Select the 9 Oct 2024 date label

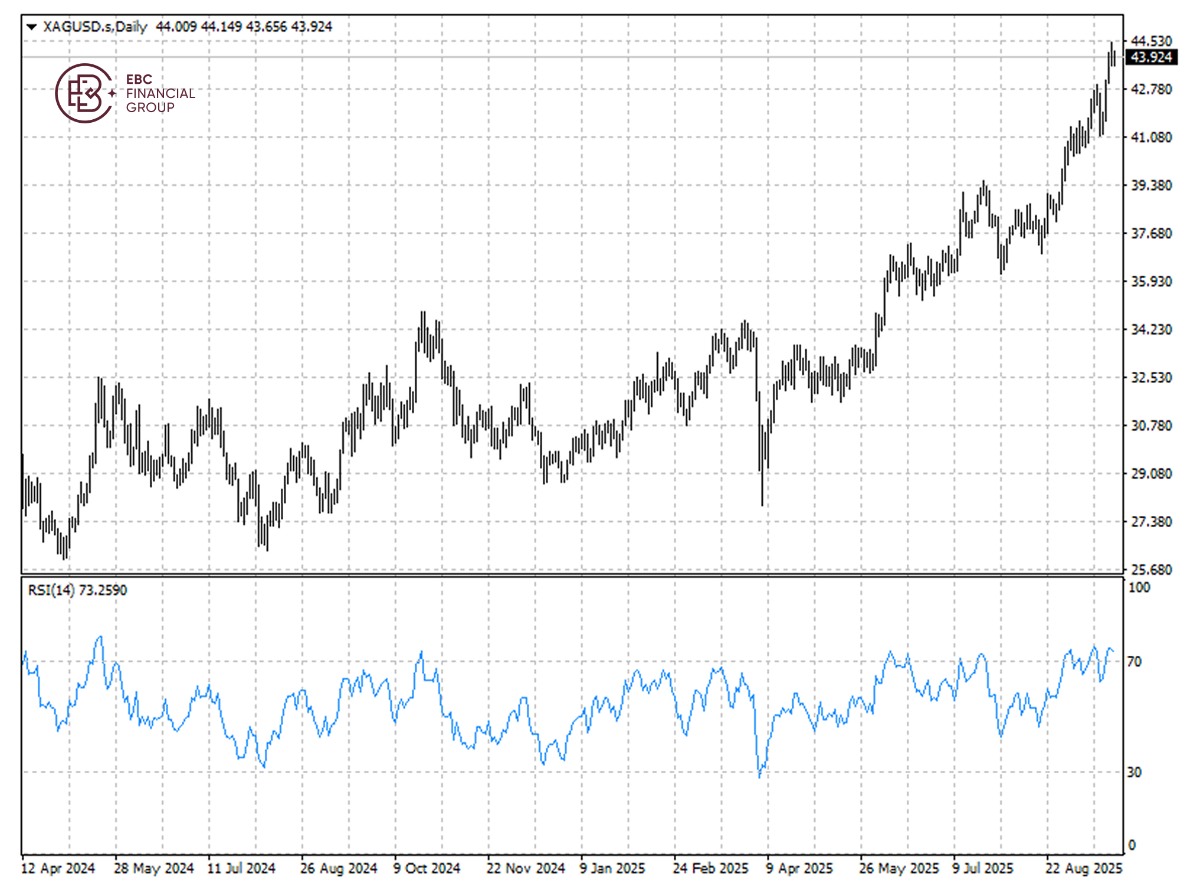(x=427, y=868)
